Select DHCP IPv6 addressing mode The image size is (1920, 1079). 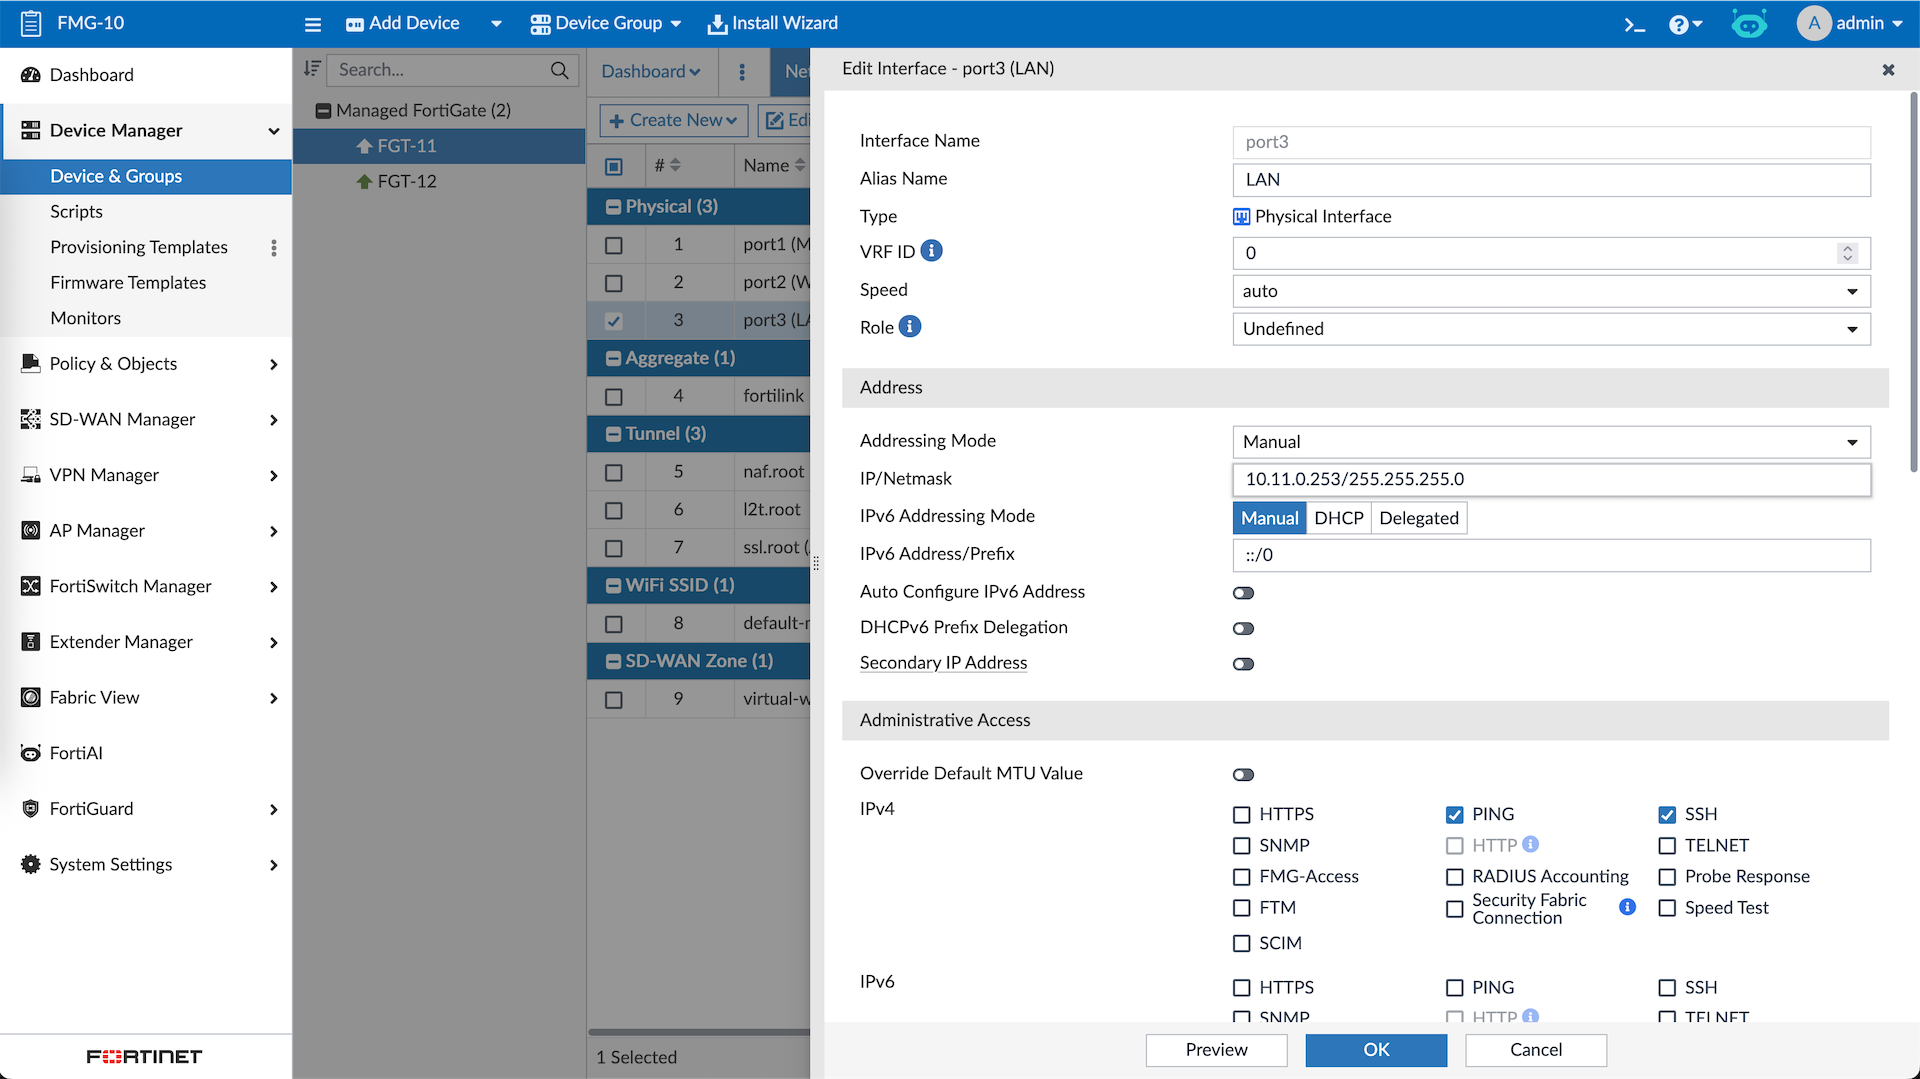pos(1338,518)
